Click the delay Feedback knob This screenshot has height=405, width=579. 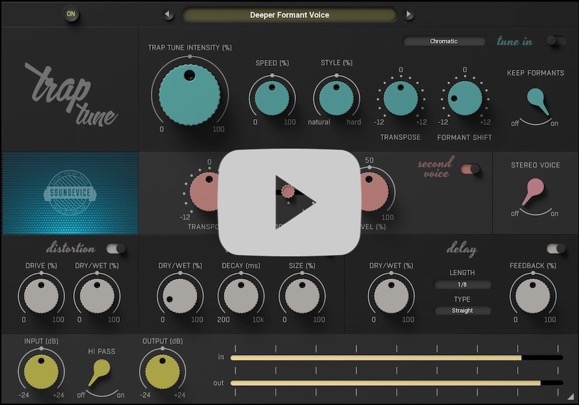pos(532,296)
